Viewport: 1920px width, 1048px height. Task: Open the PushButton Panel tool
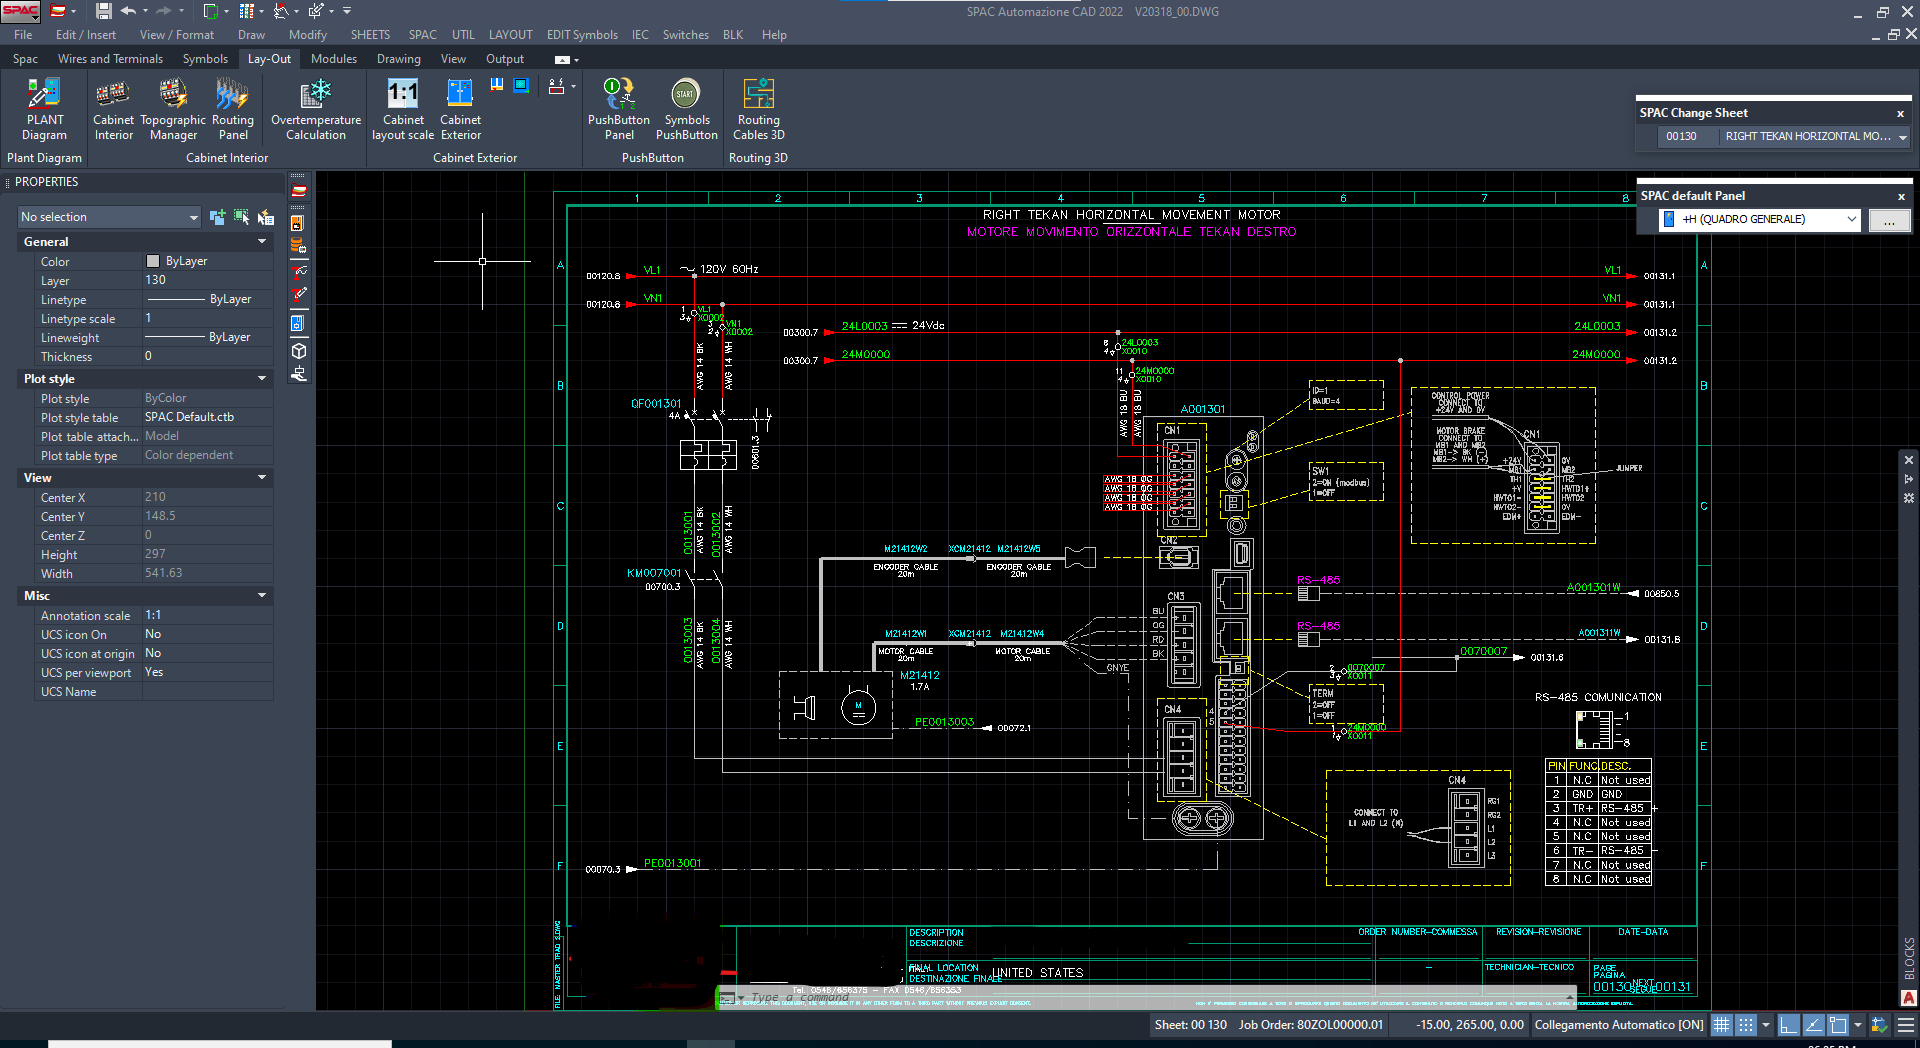click(619, 110)
